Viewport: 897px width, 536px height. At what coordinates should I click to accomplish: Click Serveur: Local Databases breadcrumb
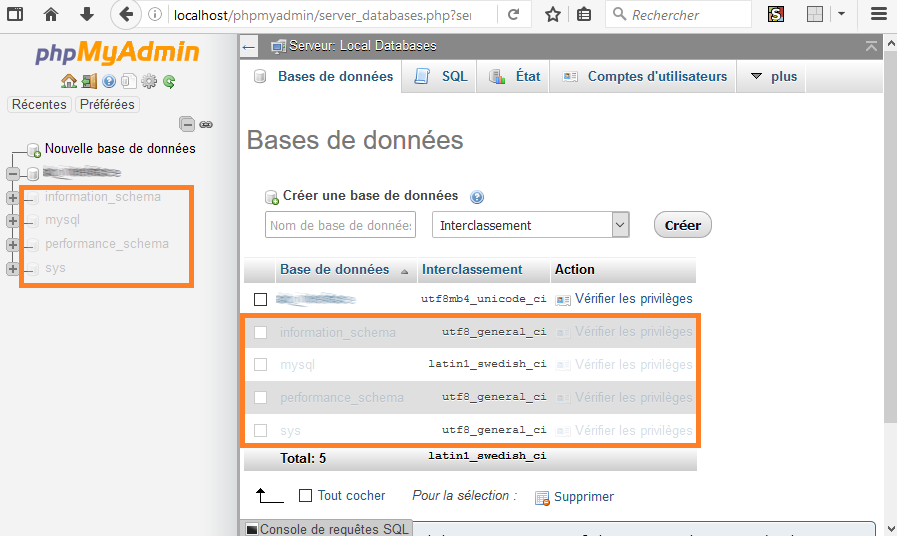(362, 46)
